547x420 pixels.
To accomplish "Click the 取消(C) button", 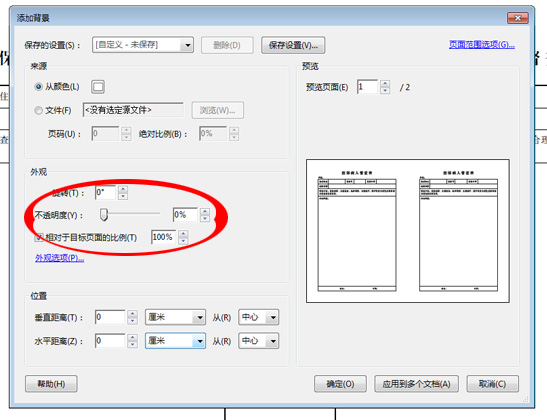I will pyautogui.click(x=493, y=384).
